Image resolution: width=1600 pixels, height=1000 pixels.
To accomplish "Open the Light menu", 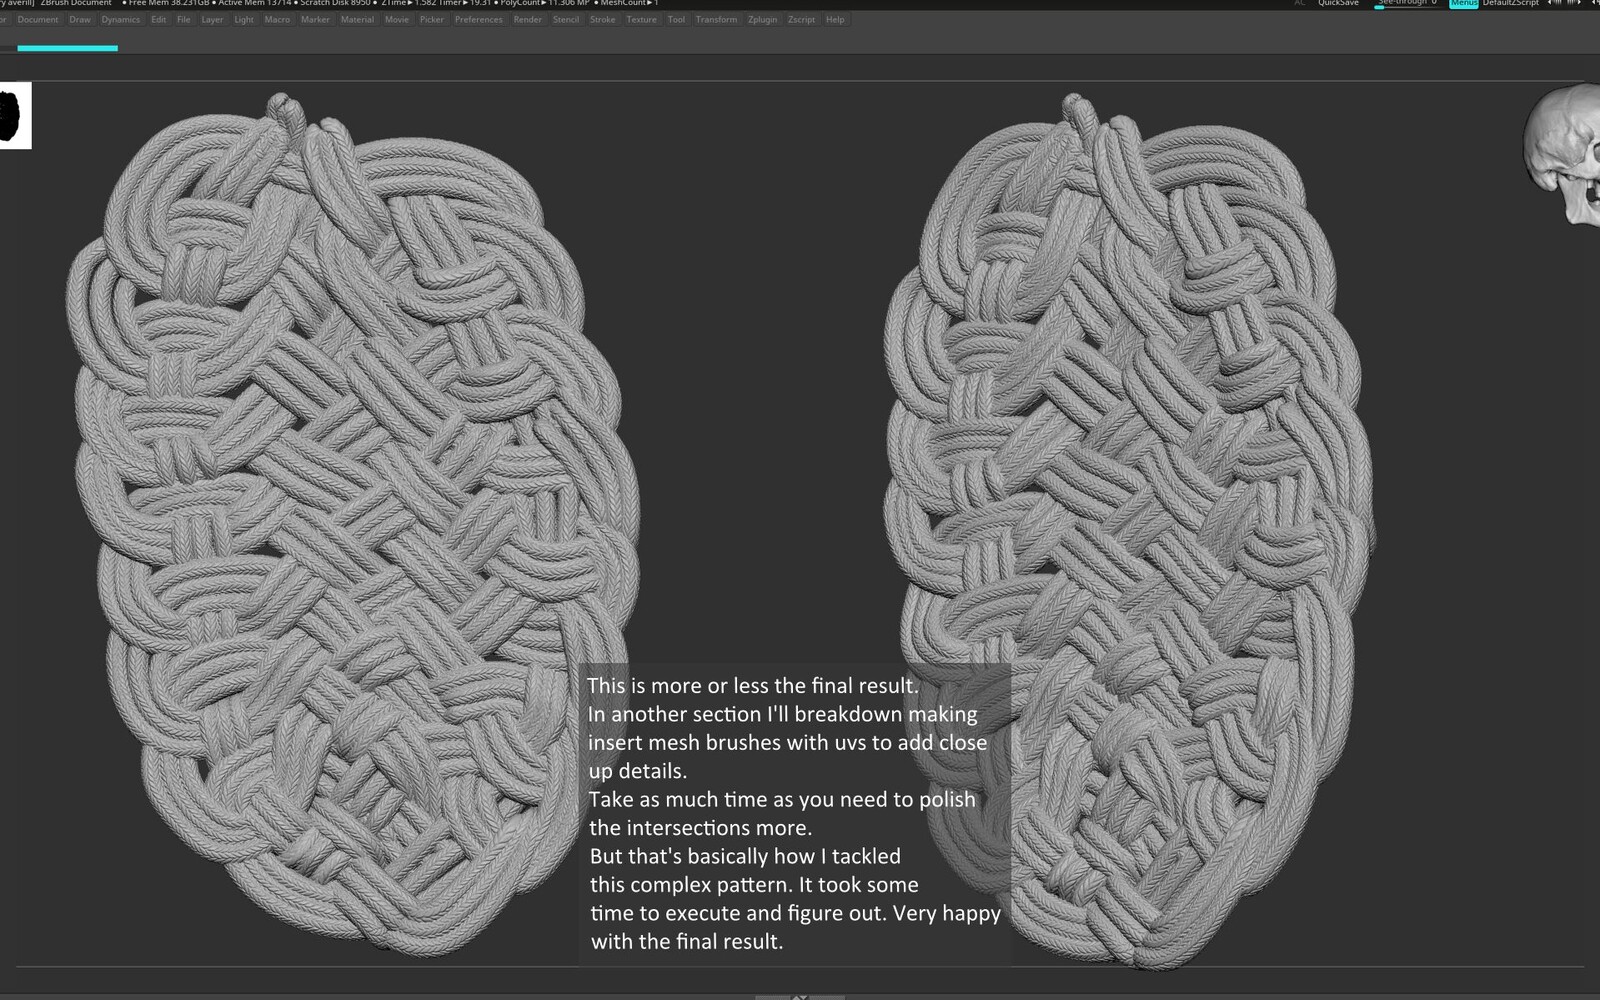I will tap(244, 20).
